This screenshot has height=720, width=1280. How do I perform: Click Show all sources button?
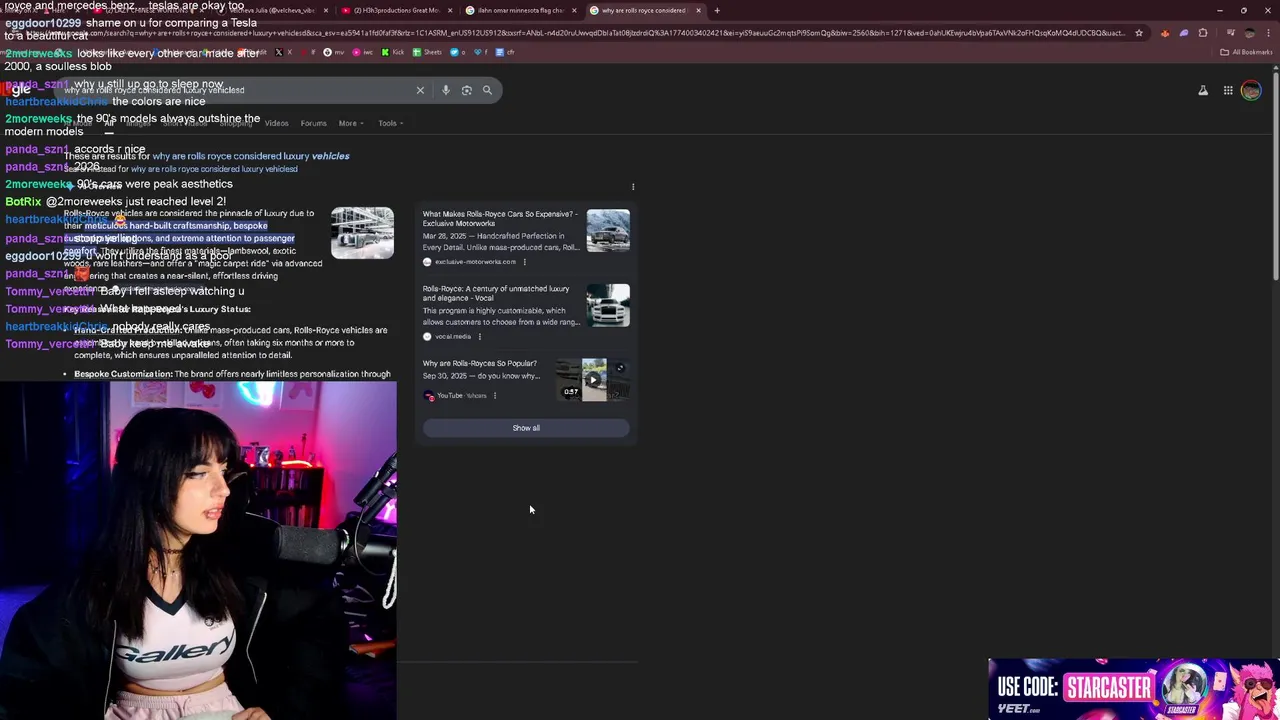(526, 428)
